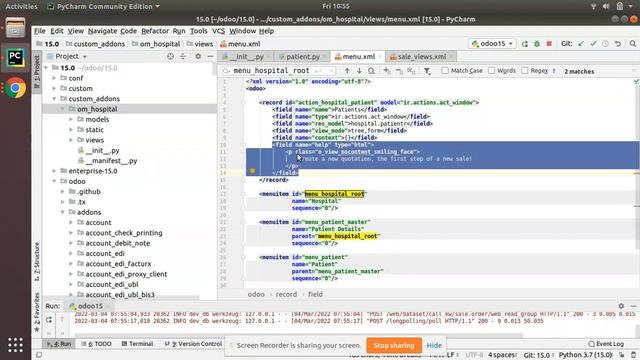Start debugging with the bug icon

point(537,44)
